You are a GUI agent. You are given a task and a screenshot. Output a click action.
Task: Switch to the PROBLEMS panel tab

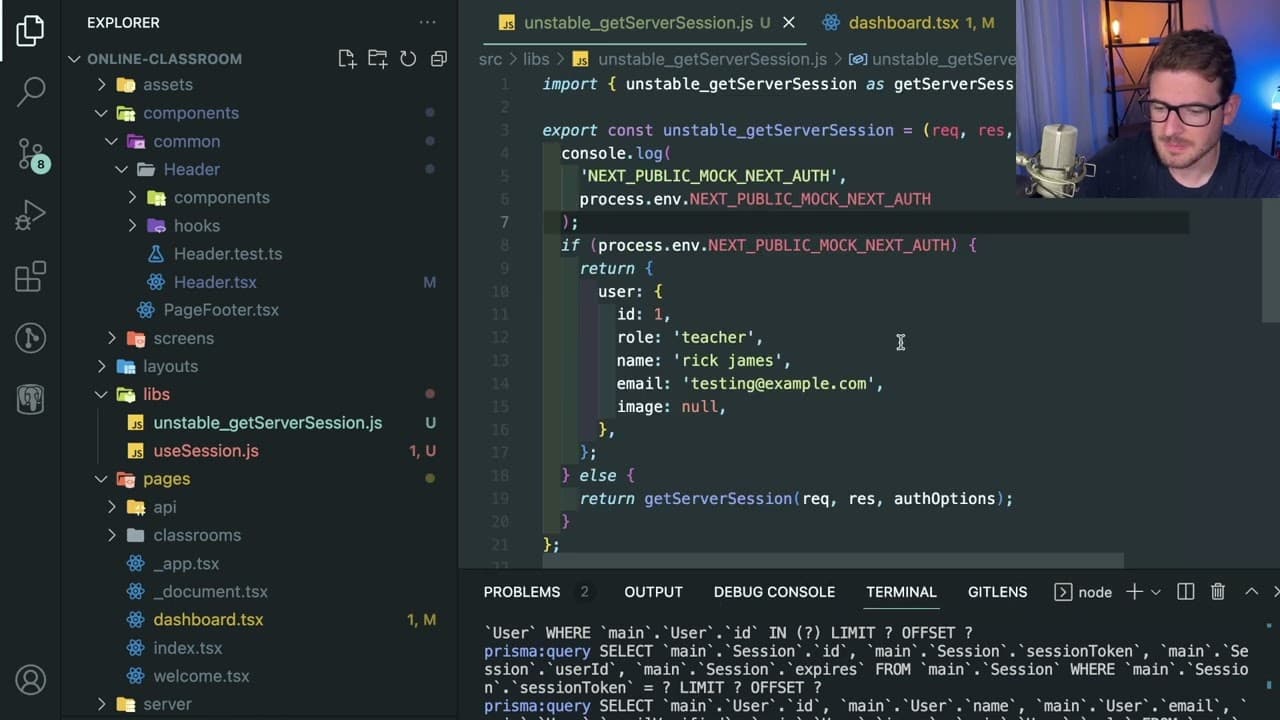[522, 592]
